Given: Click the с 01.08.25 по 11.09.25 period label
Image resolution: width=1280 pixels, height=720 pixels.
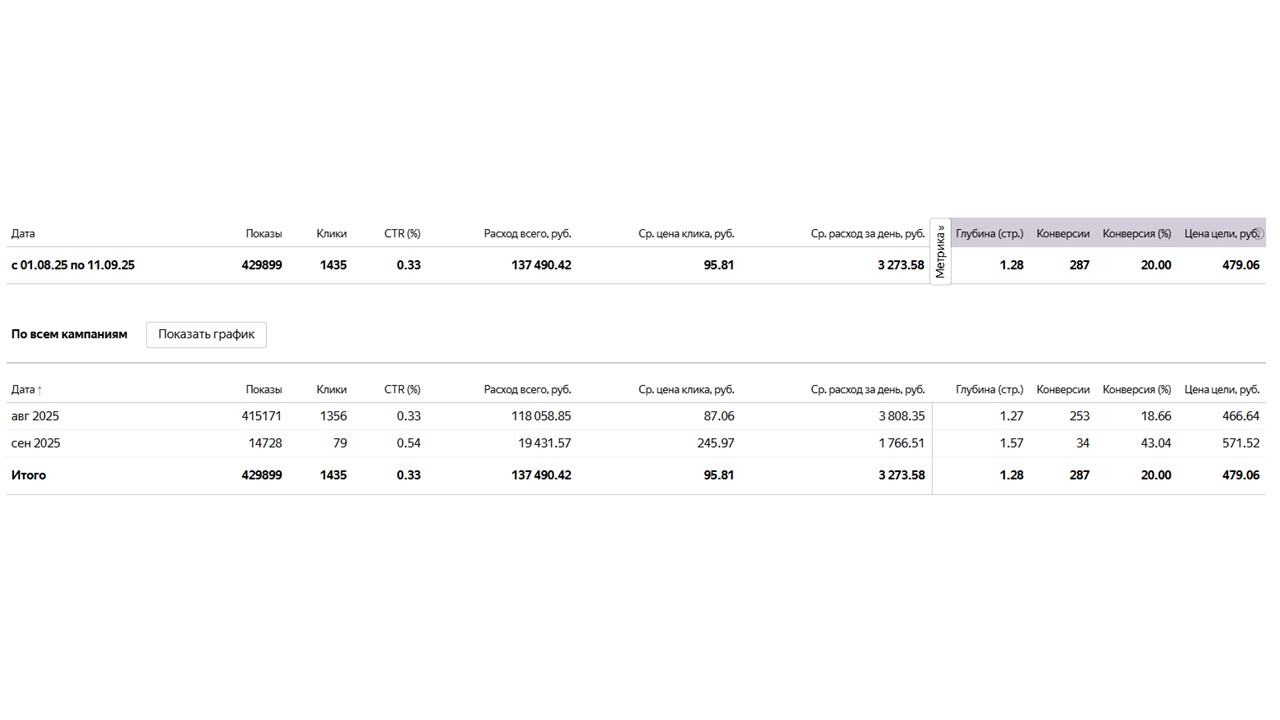Looking at the screenshot, I should [73, 265].
